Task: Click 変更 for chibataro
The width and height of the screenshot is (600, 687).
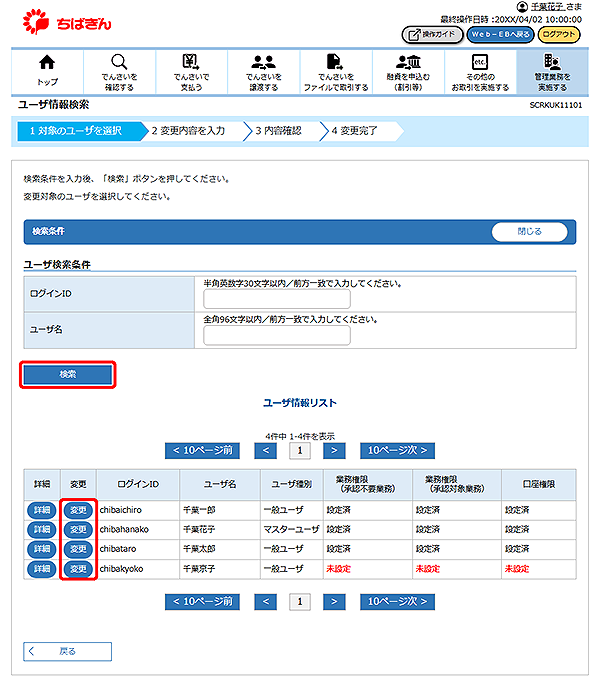Action: [78, 549]
